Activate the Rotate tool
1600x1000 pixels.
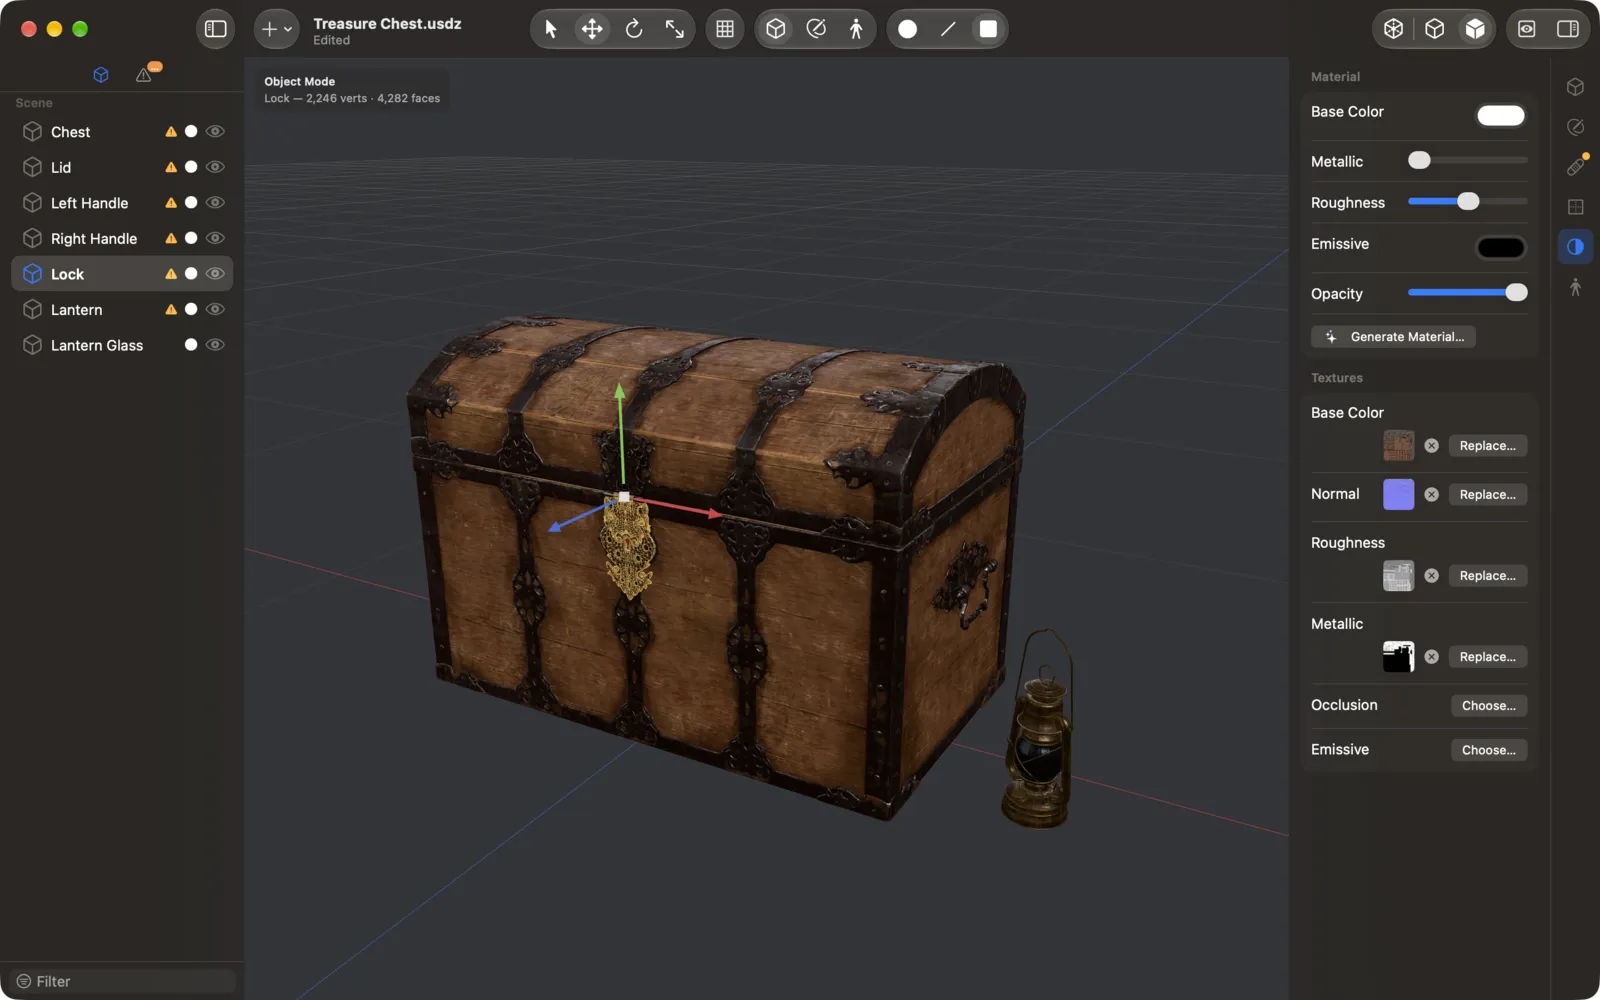coord(634,29)
